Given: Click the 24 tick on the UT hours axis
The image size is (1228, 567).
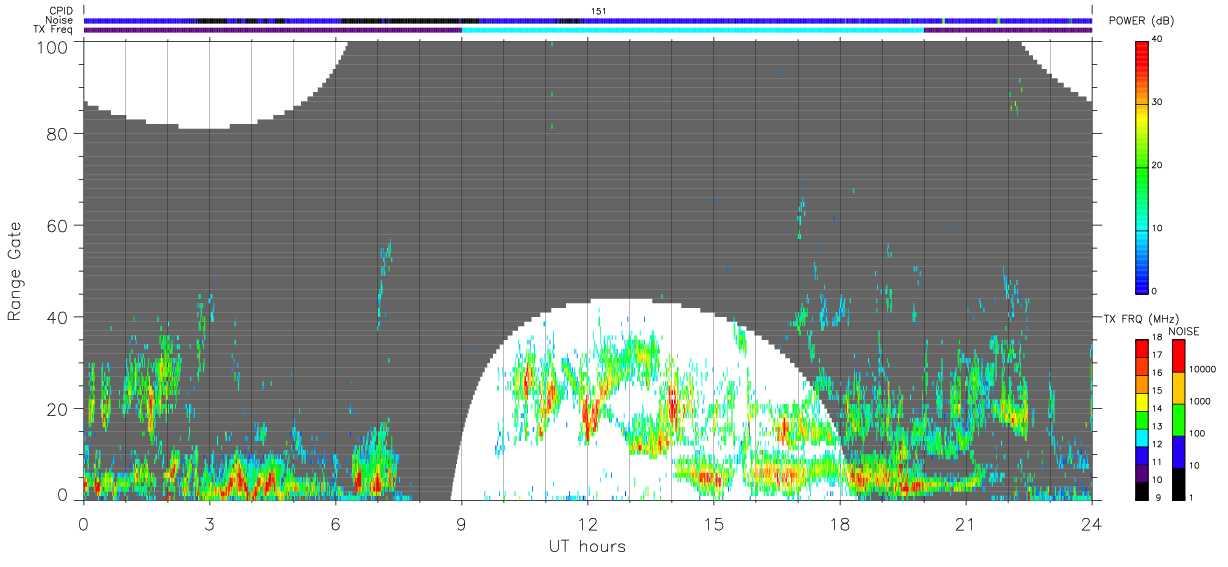Looking at the screenshot, I should click(x=1092, y=523).
